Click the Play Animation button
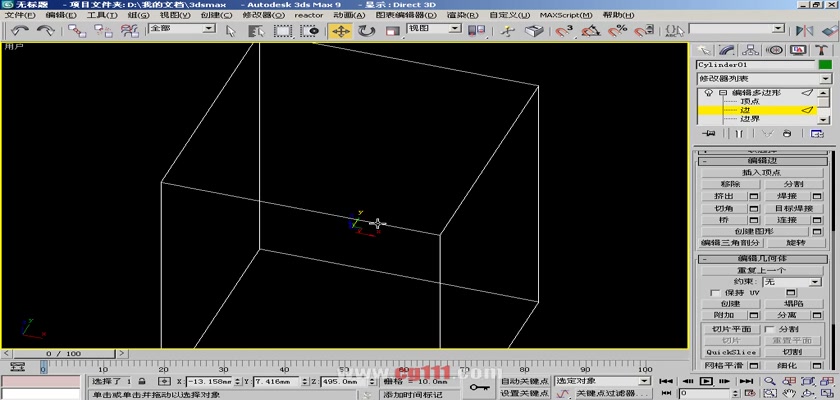The image size is (840, 400). (706, 381)
